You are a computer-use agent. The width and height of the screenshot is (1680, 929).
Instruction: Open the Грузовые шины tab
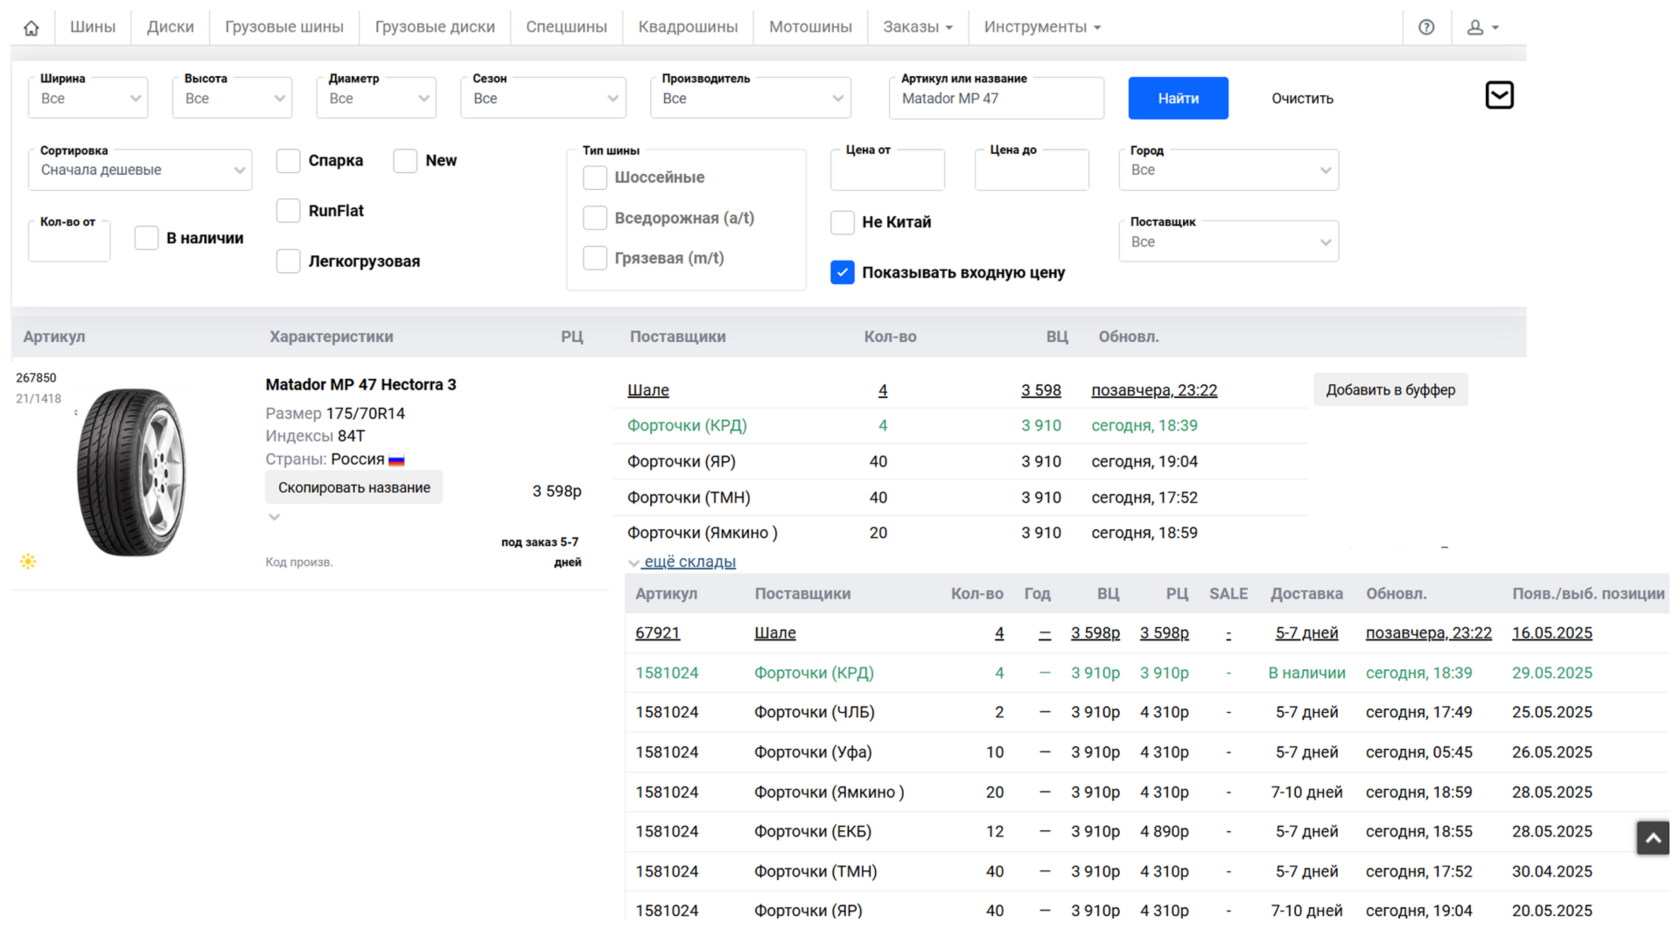click(x=284, y=27)
